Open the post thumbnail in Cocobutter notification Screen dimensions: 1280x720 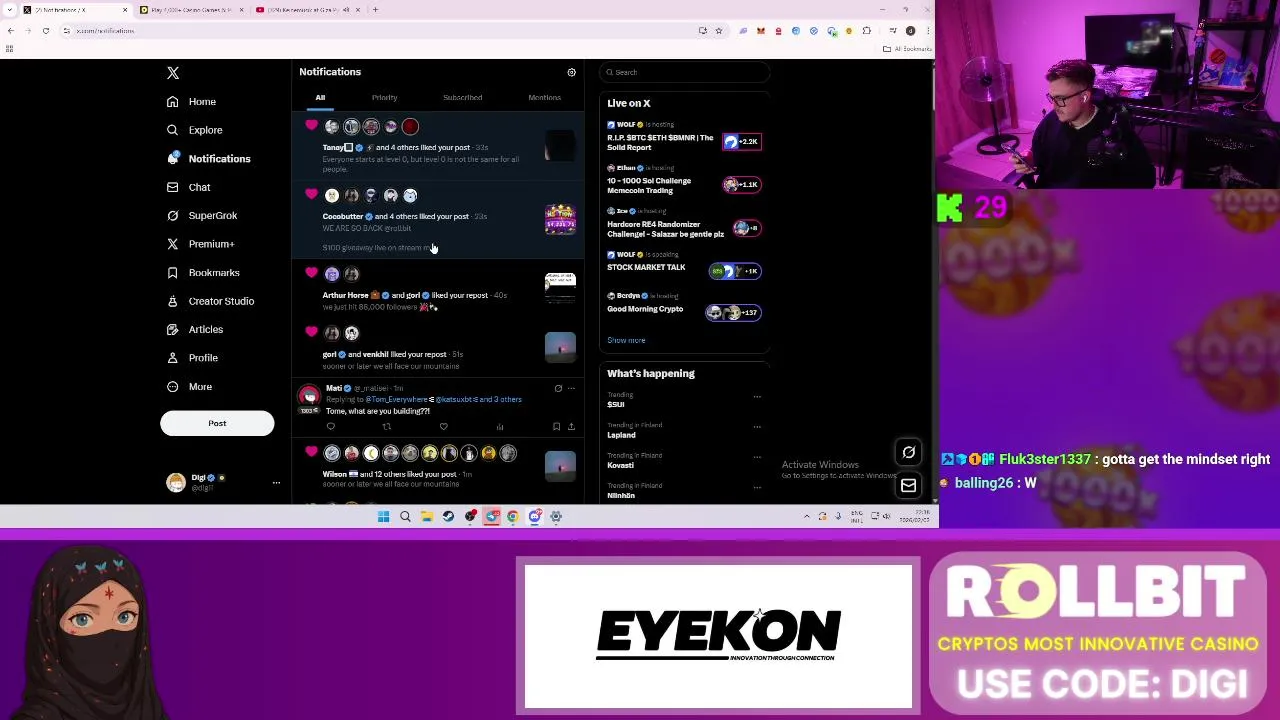pyautogui.click(x=560, y=220)
